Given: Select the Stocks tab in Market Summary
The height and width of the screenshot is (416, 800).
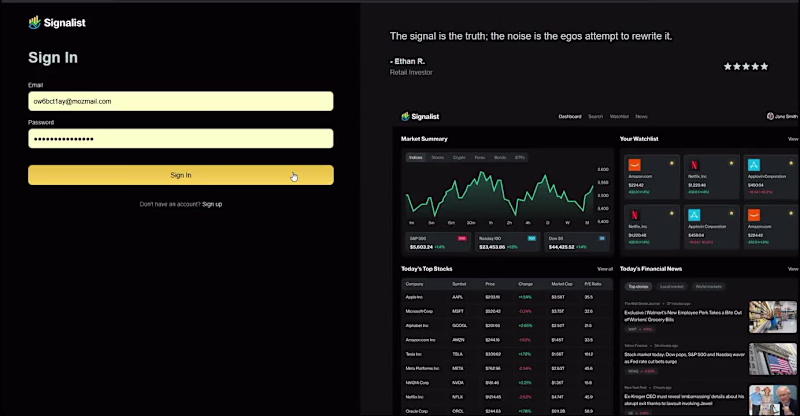Looking at the screenshot, I should tap(437, 157).
